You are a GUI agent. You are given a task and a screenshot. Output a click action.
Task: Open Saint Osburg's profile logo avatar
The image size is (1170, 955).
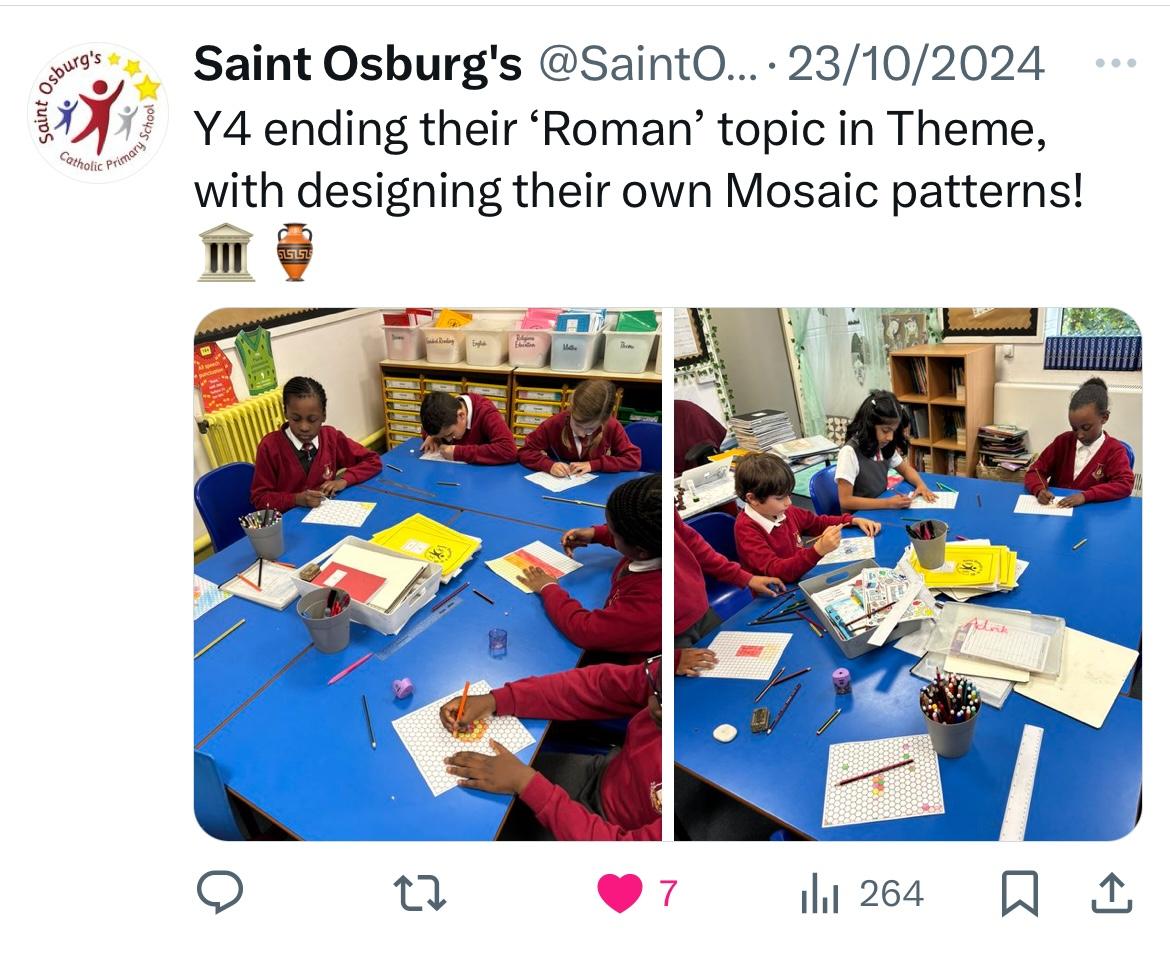[98, 112]
